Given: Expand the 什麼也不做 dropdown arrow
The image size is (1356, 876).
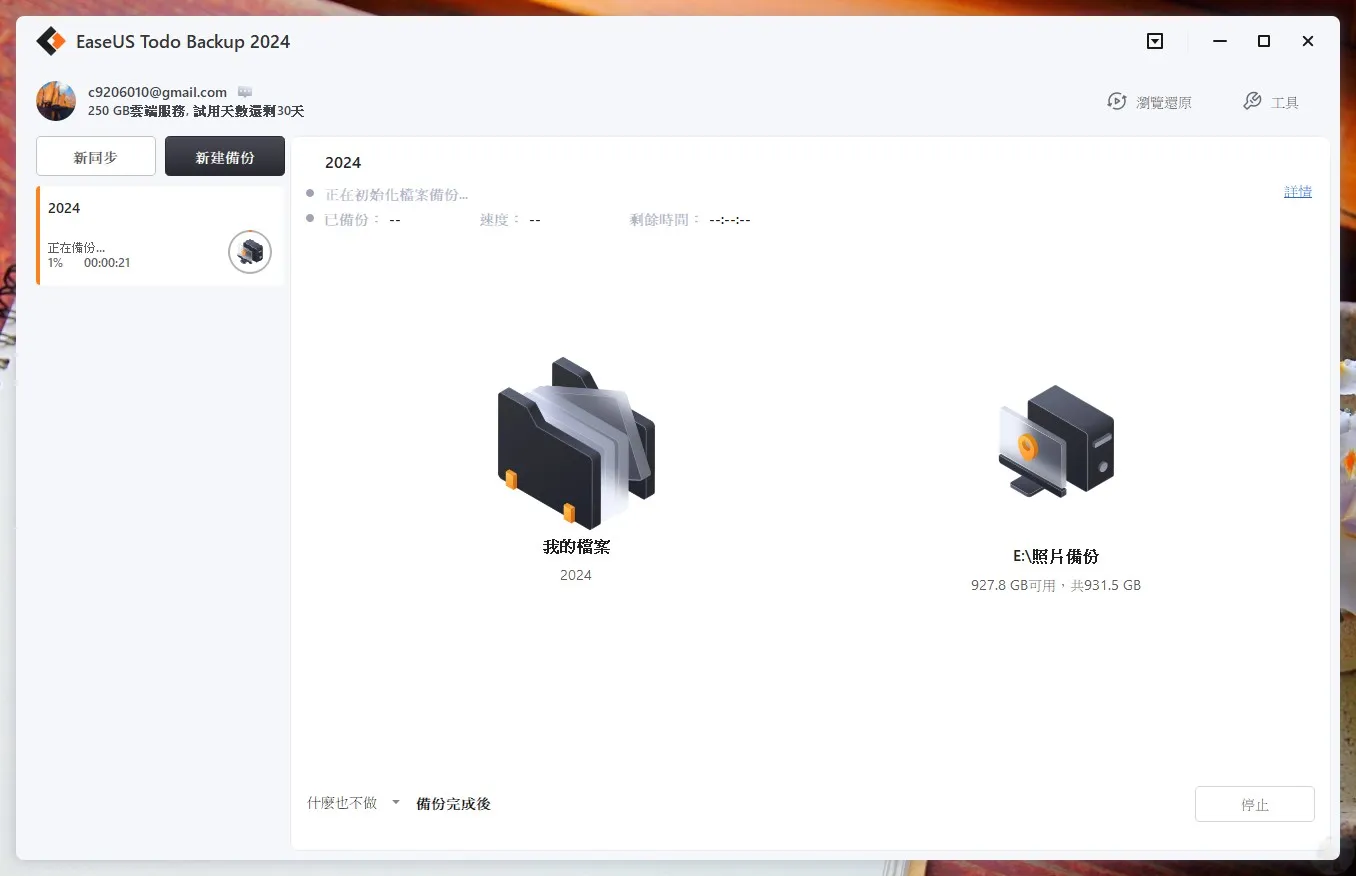Looking at the screenshot, I should 396,802.
